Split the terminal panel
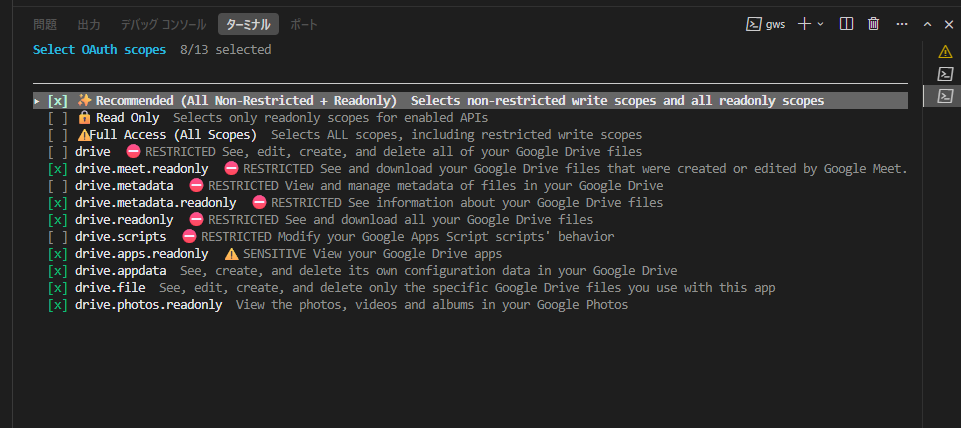This screenshot has height=428, width=961. tap(846, 24)
